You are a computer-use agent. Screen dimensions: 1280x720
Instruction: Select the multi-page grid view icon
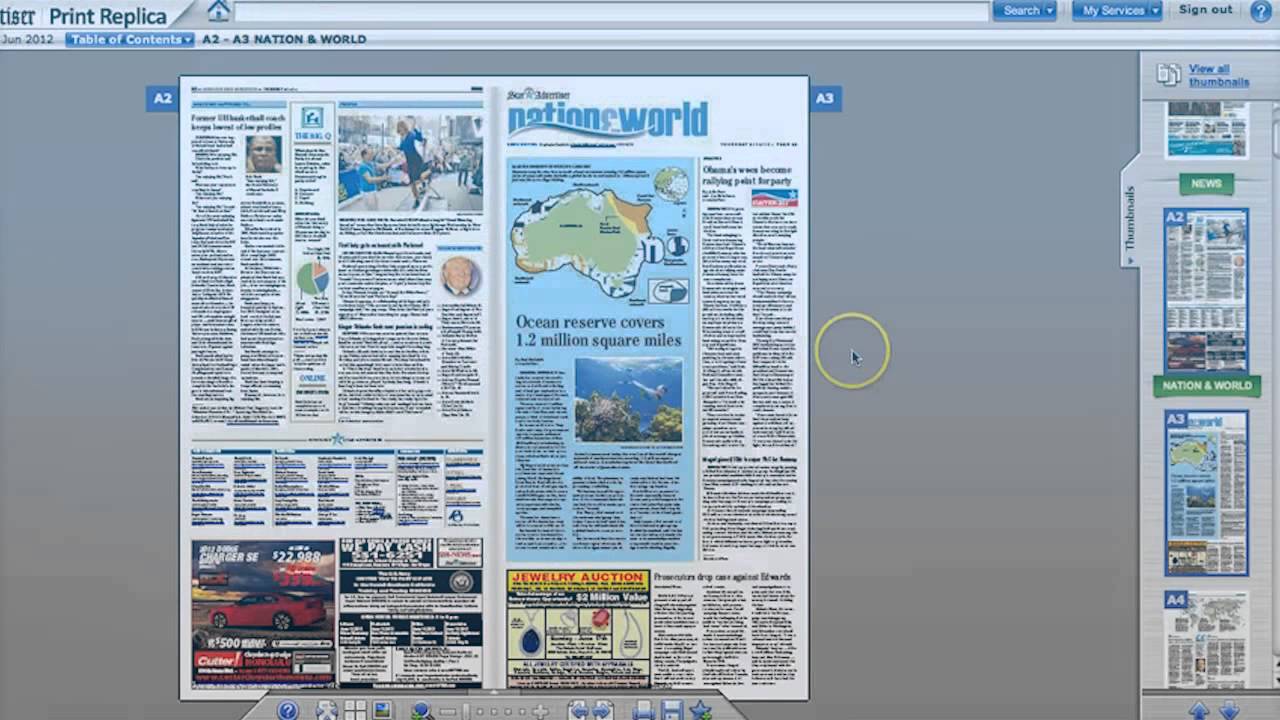click(x=354, y=710)
